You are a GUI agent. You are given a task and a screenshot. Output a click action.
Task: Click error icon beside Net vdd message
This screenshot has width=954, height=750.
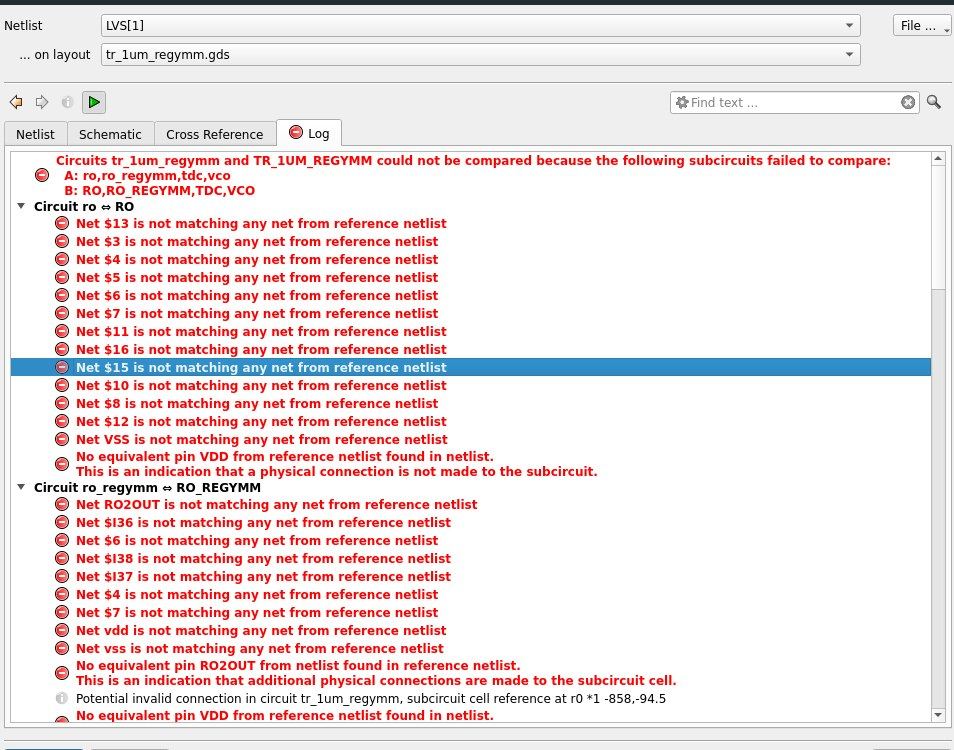click(x=62, y=630)
